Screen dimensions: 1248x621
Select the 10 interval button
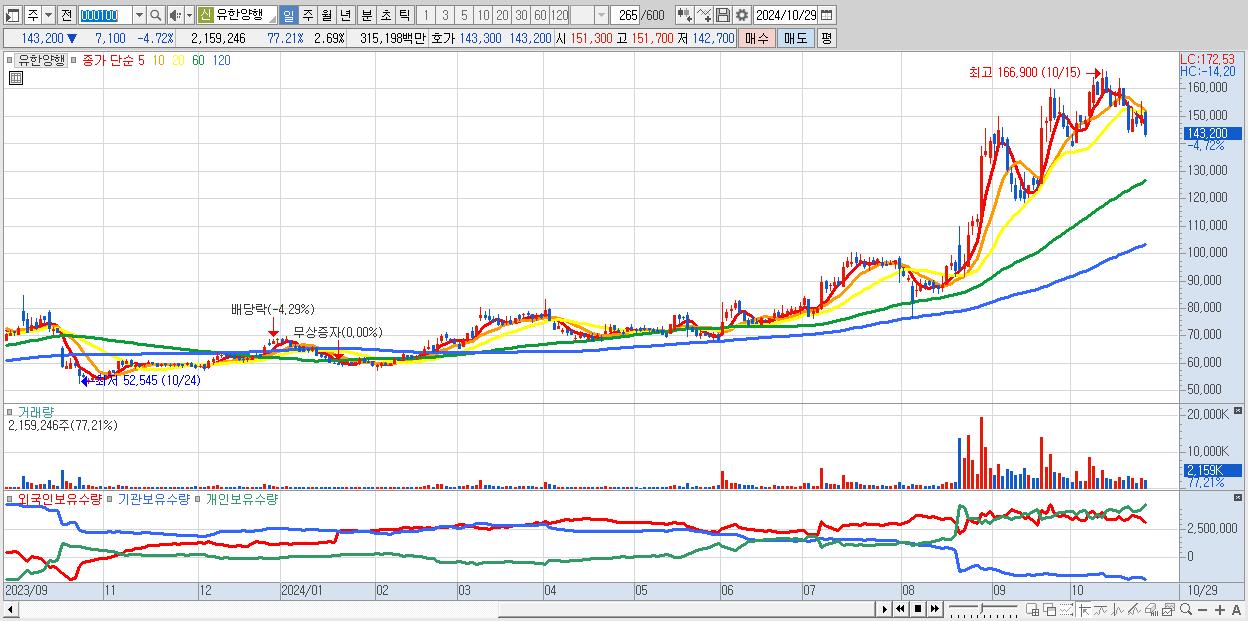click(x=483, y=16)
